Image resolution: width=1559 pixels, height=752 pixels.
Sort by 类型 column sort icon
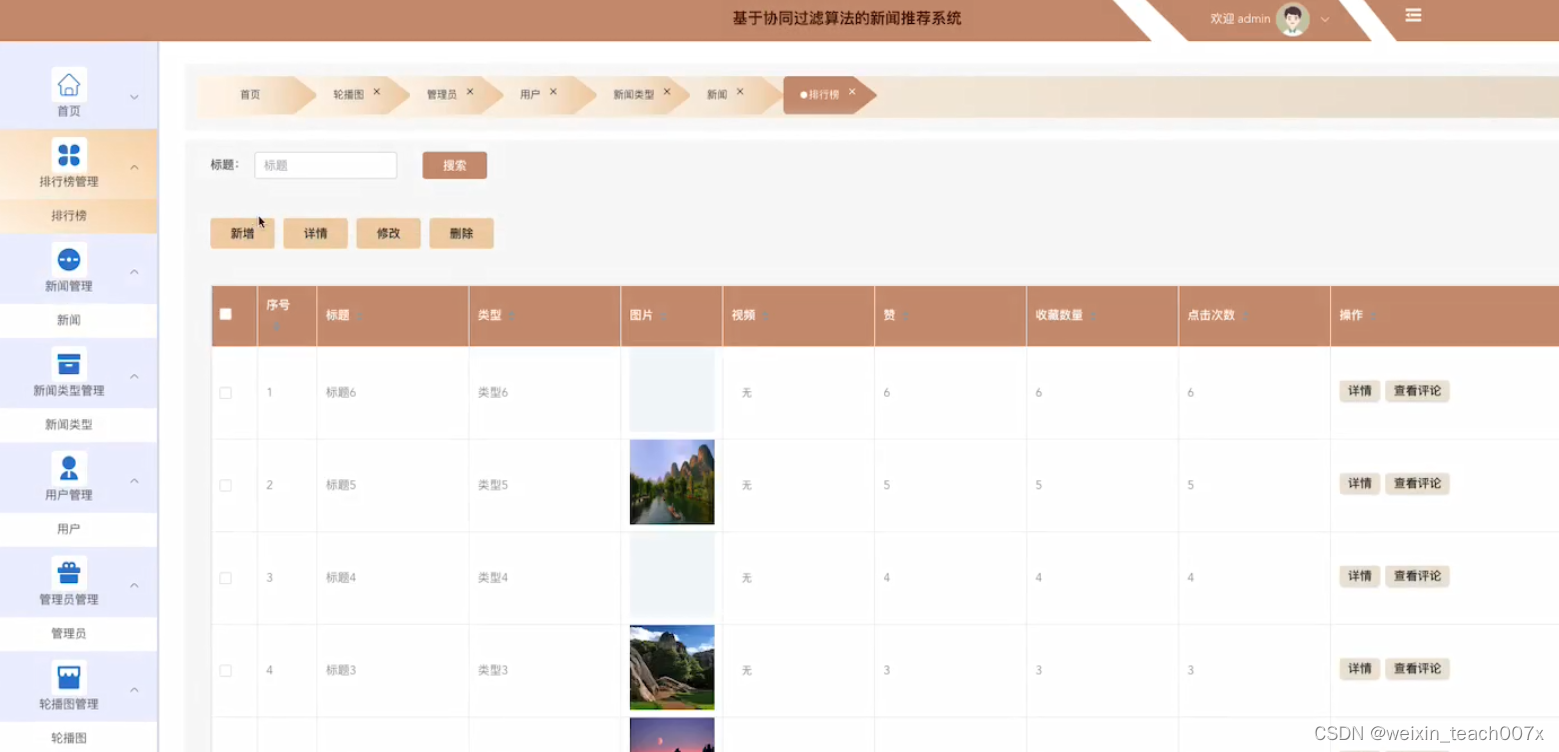[511, 315]
